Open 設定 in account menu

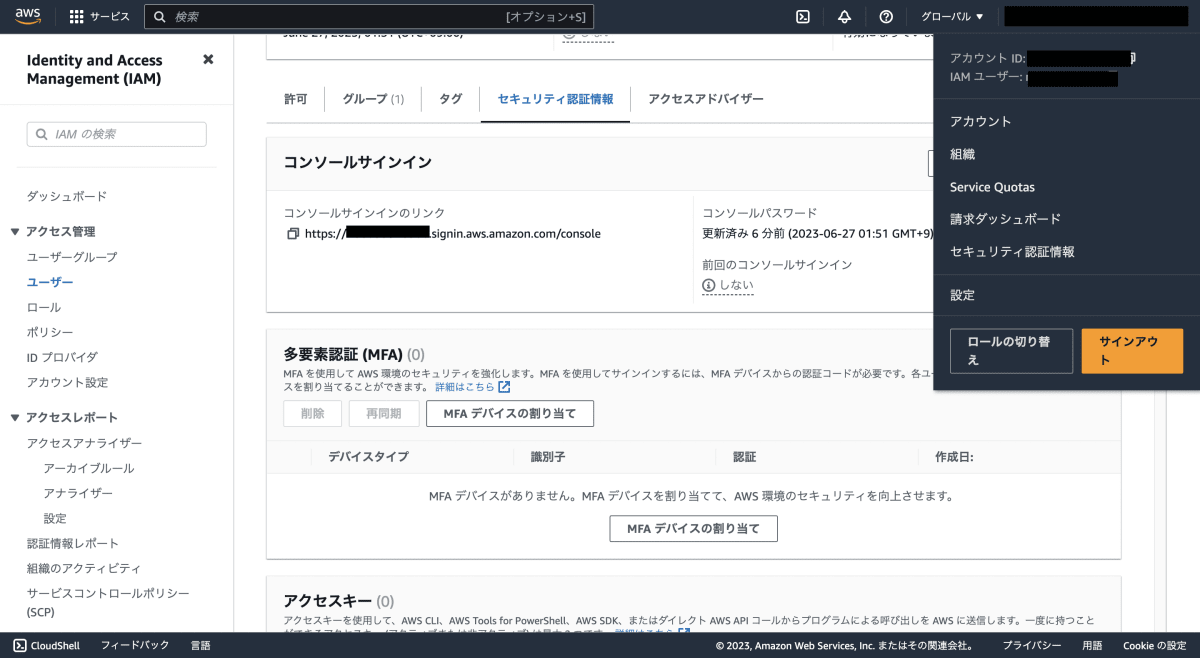(x=962, y=295)
